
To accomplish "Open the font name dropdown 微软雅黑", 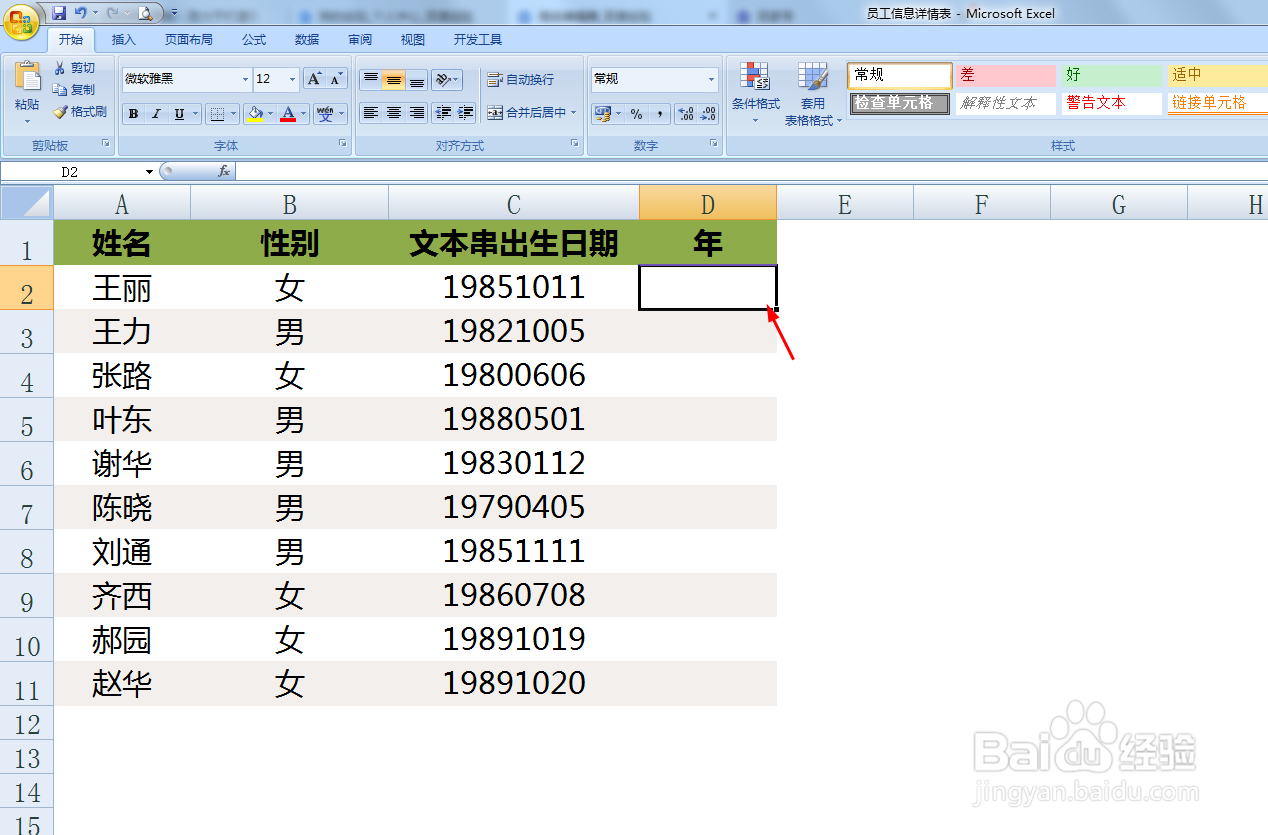I will click(x=246, y=79).
